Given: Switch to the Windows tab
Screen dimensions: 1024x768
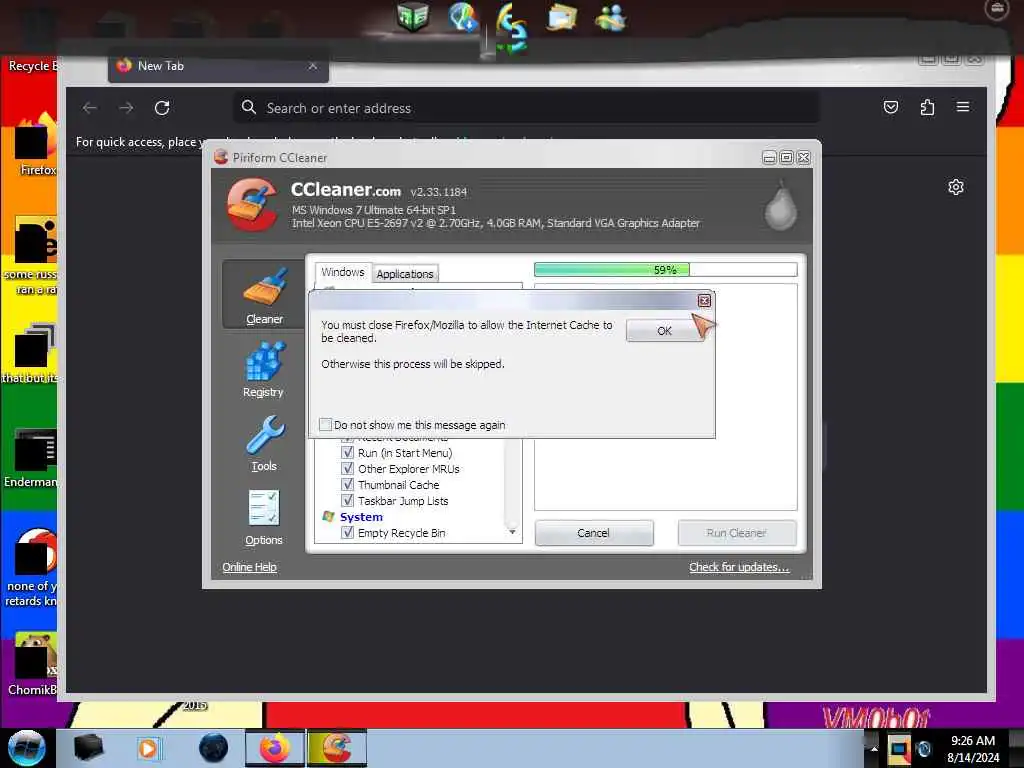Looking at the screenshot, I should pyautogui.click(x=343, y=272).
